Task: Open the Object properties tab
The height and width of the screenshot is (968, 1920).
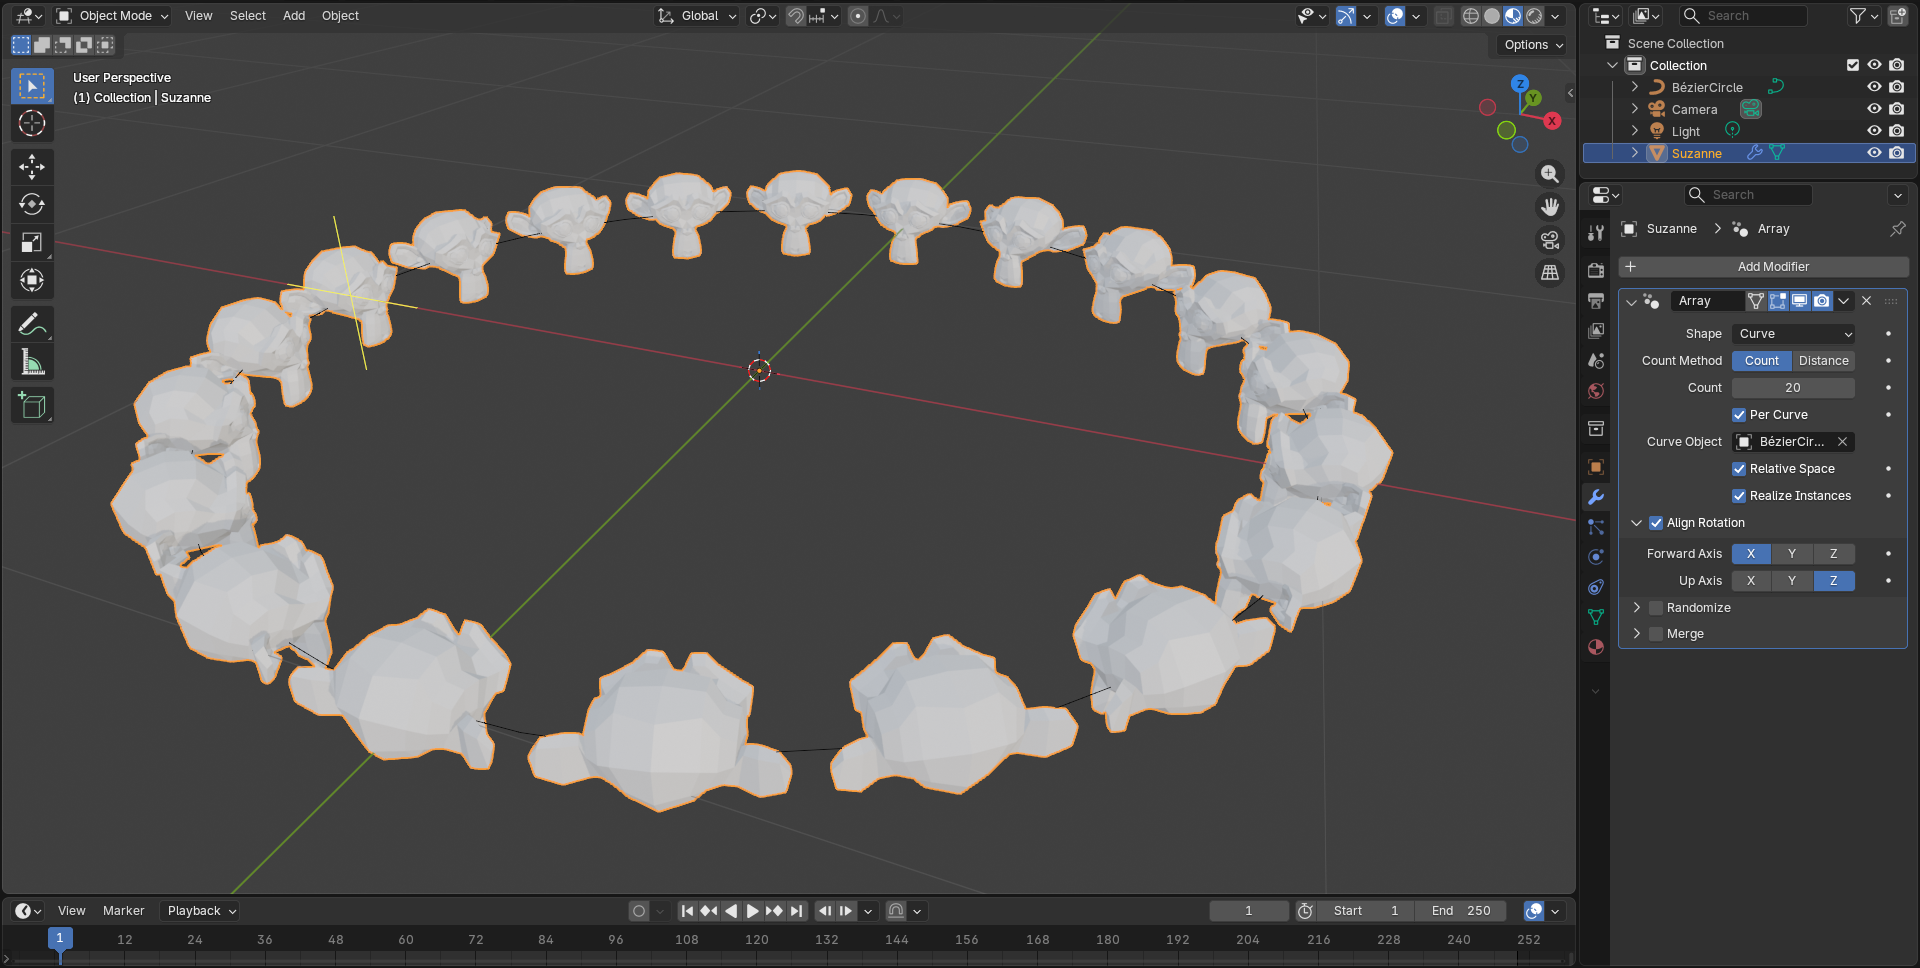Action: pyautogui.click(x=1596, y=467)
